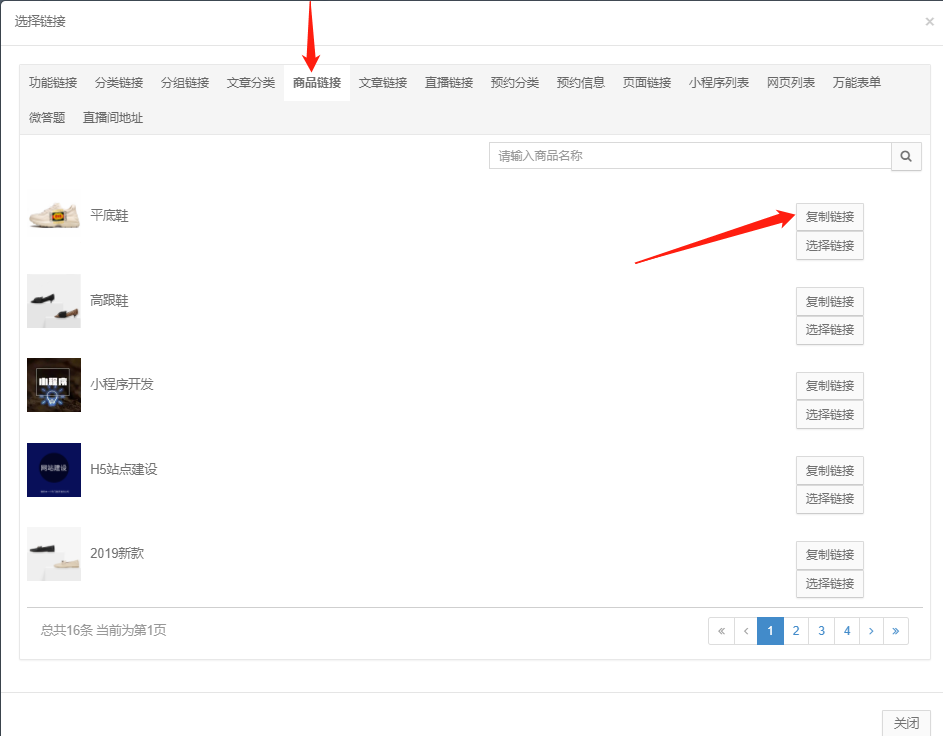Open the 万能表单 tab

pos(857,83)
